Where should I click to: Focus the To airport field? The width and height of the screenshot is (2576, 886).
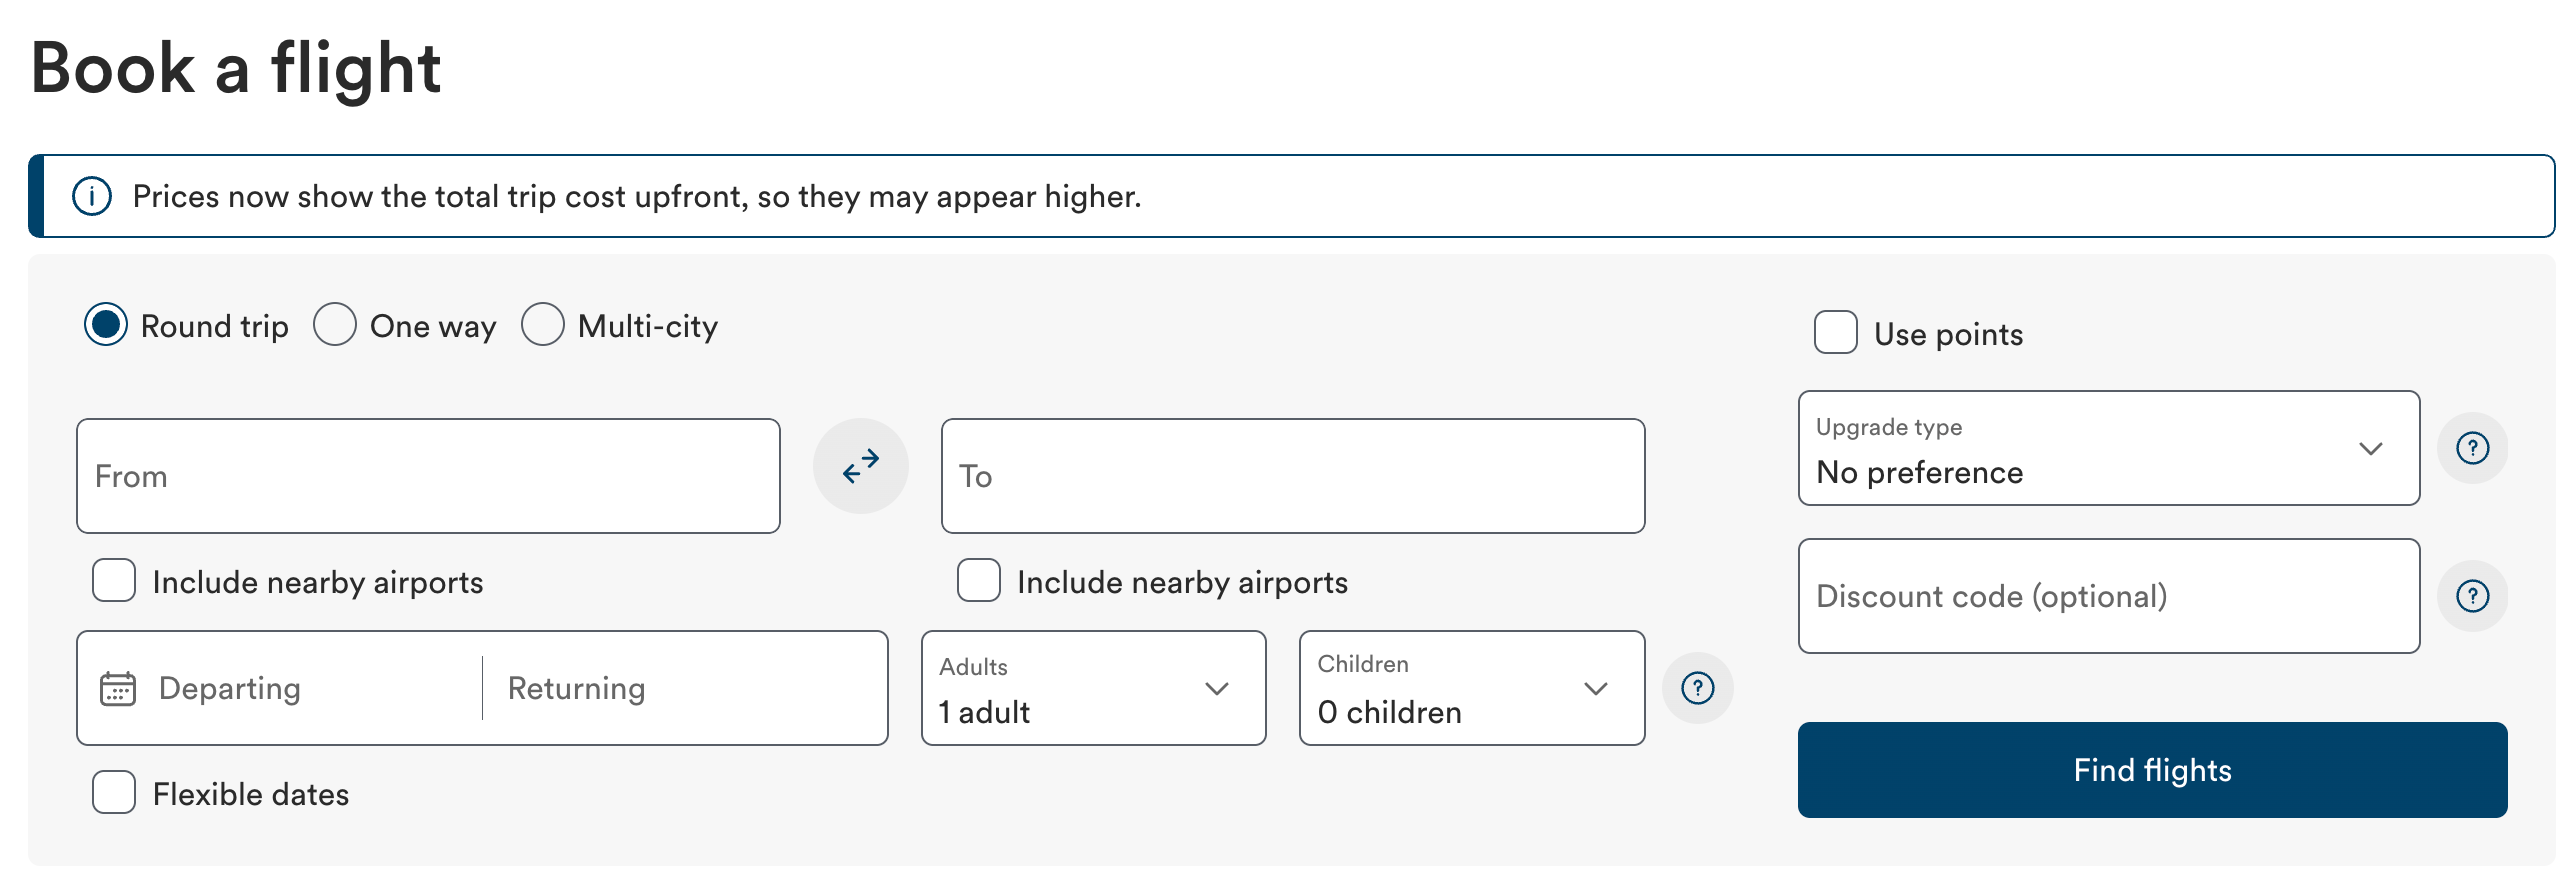[1293, 476]
